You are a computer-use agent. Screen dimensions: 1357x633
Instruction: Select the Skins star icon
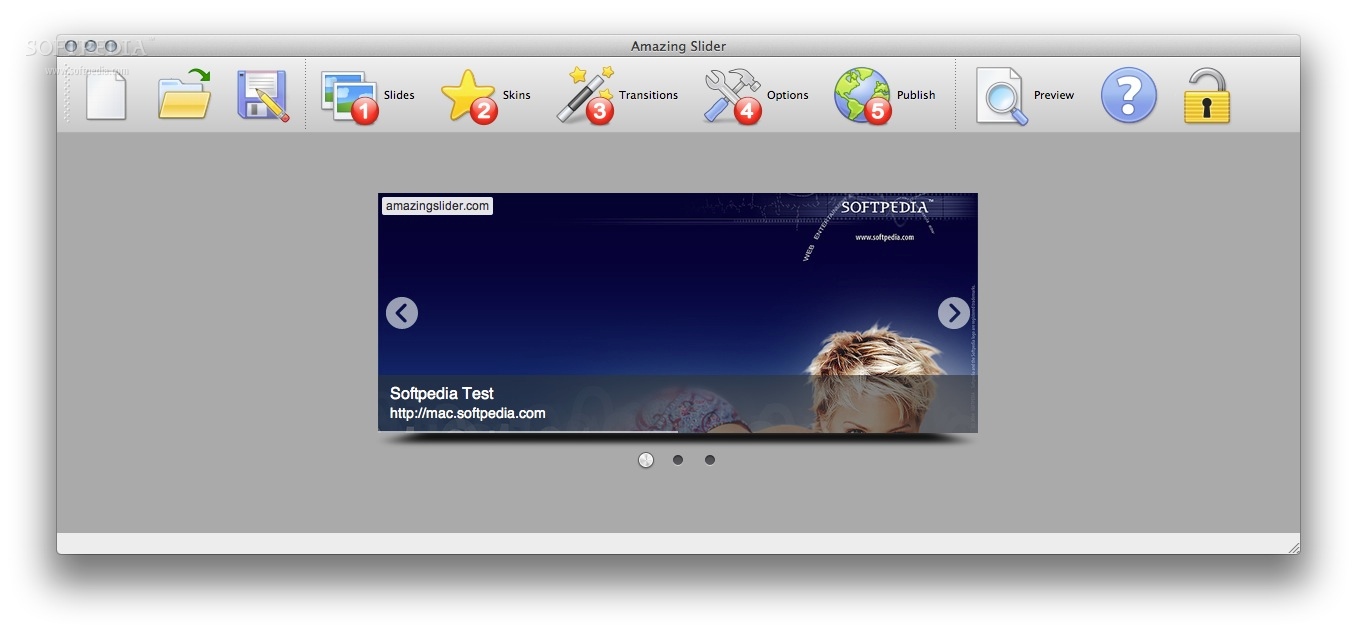point(468,95)
